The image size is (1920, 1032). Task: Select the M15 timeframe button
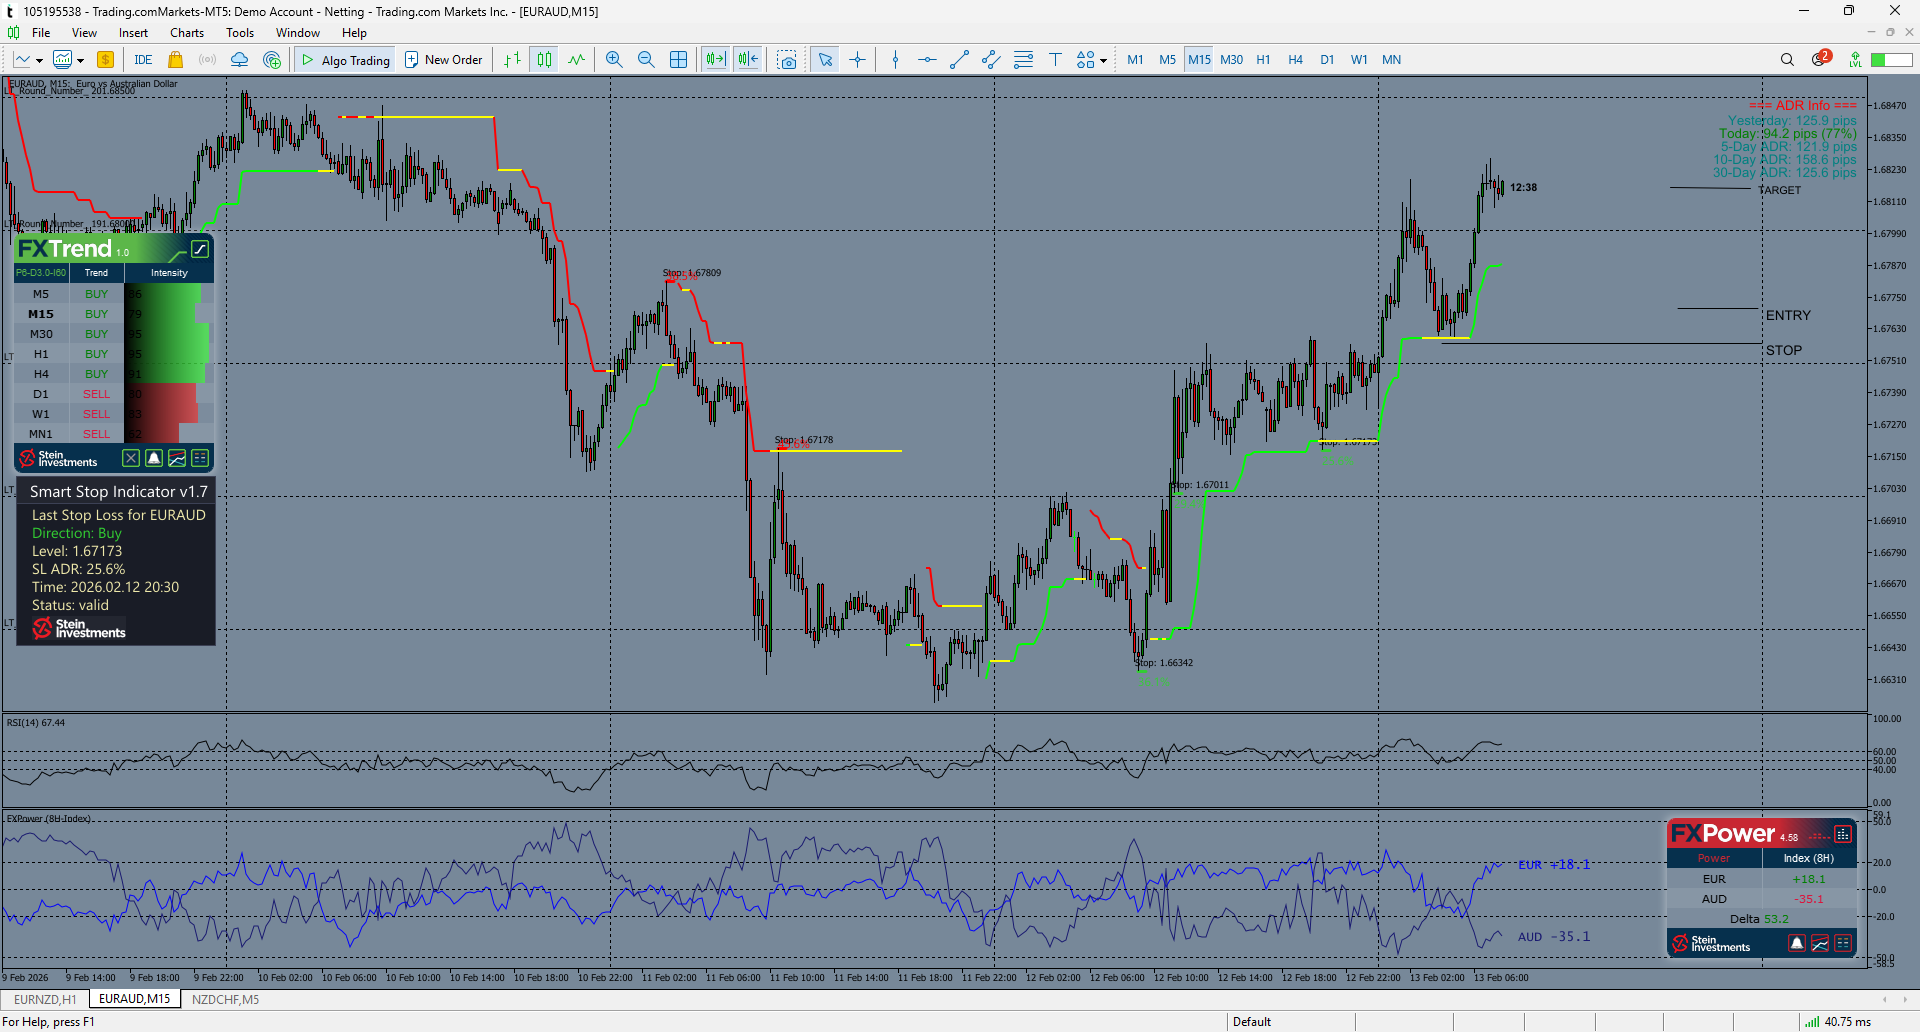1199,60
